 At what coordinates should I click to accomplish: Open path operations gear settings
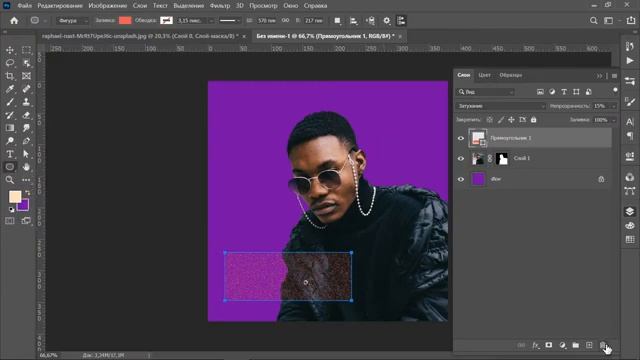point(387,20)
